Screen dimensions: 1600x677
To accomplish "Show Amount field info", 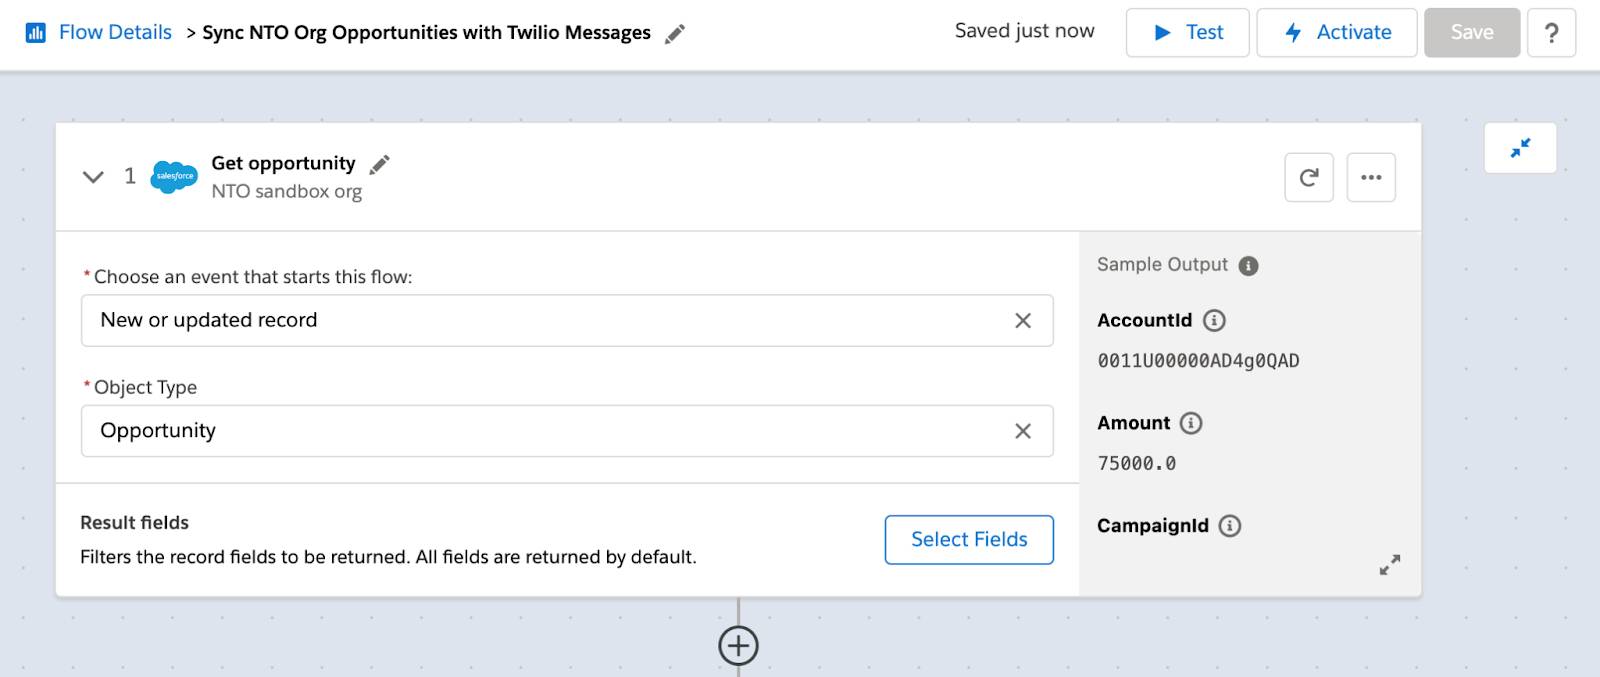I will 1191,423.
